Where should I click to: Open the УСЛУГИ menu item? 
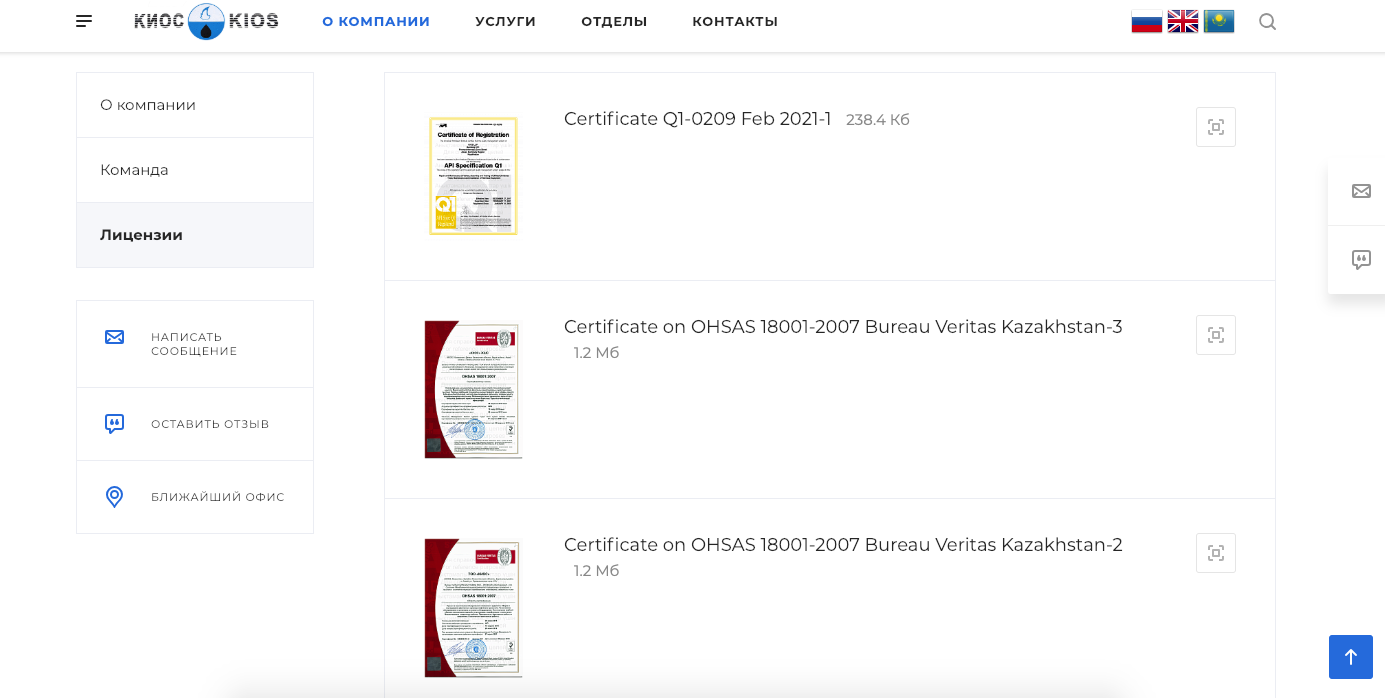pyautogui.click(x=506, y=21)
